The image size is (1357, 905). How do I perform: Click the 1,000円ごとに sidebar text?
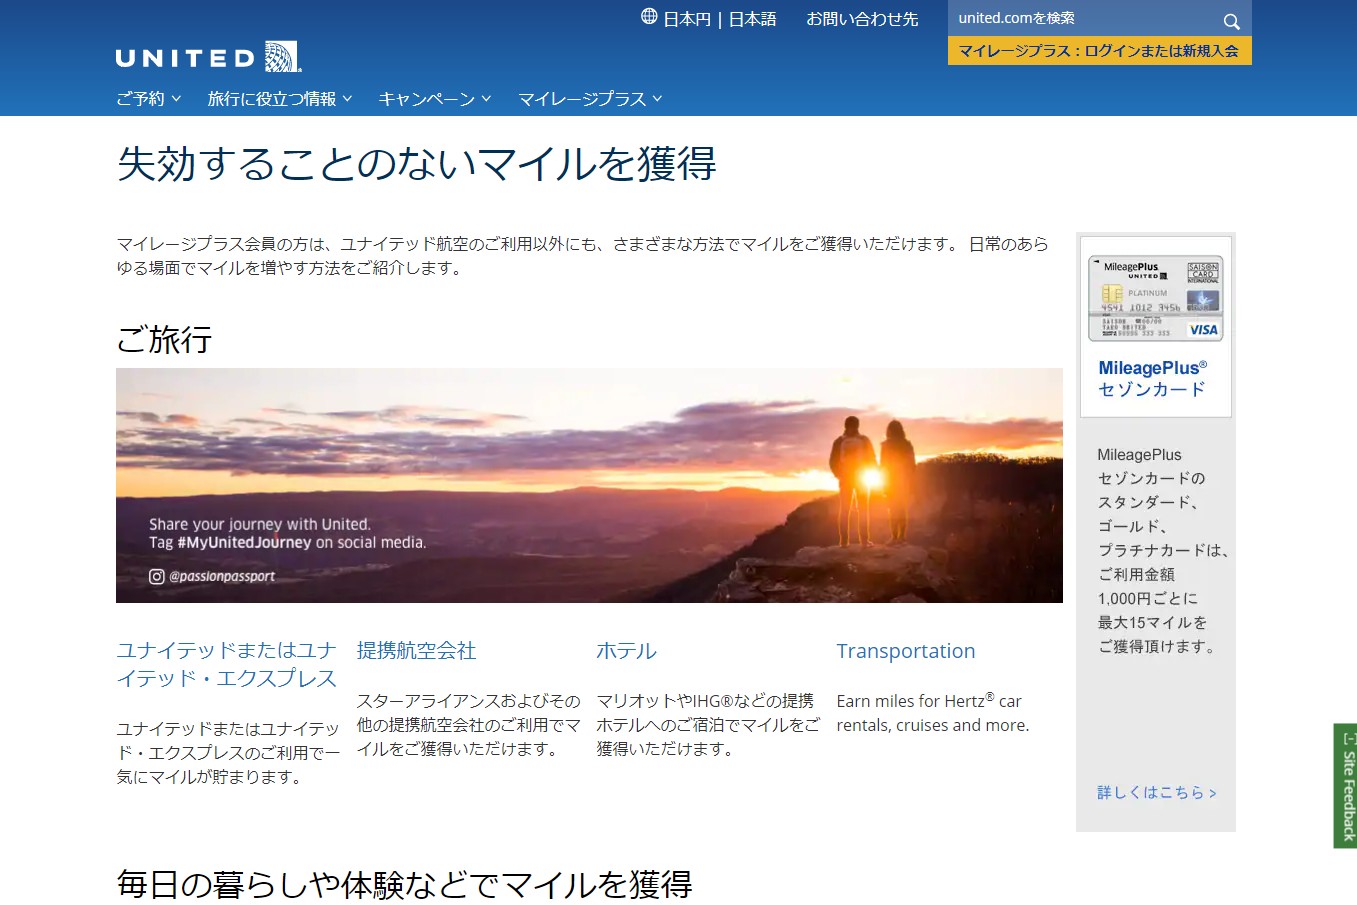click(1147, 599)
